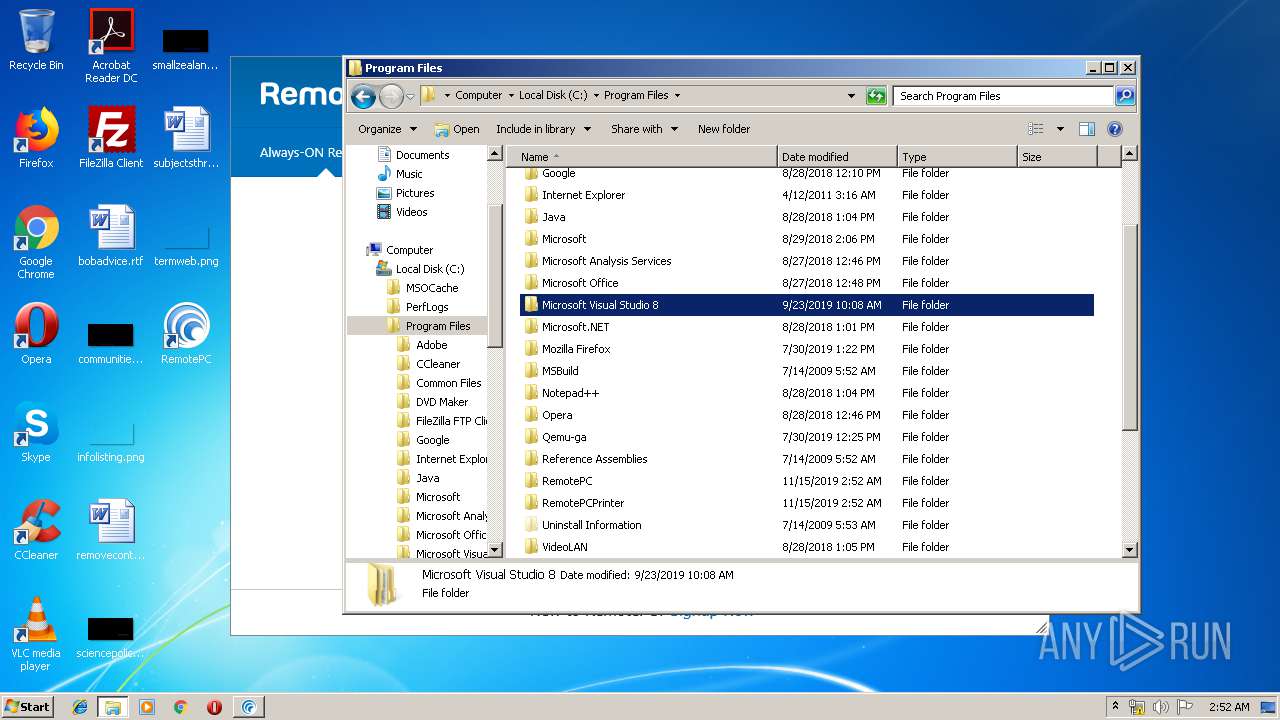Expand Local Disk (C:) breadcrumb arrow
Screen dimensions: 1280x720
(x=596, y=96)
